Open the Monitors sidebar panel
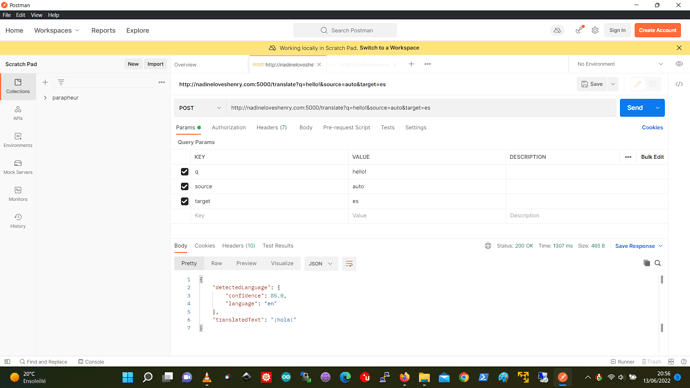Screen dimensions: 690x388 [18, 194]
